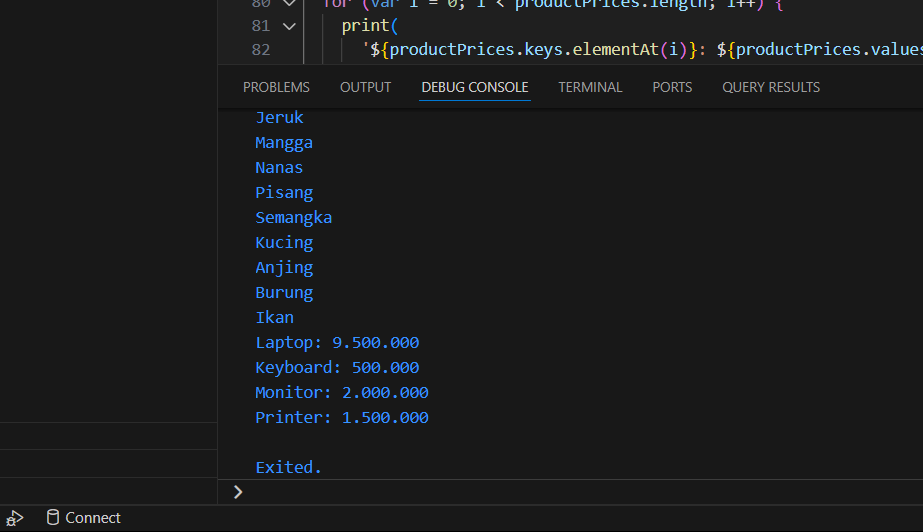
Task: Click line number 81 in the gutter
Action: (x=259, y=26)
